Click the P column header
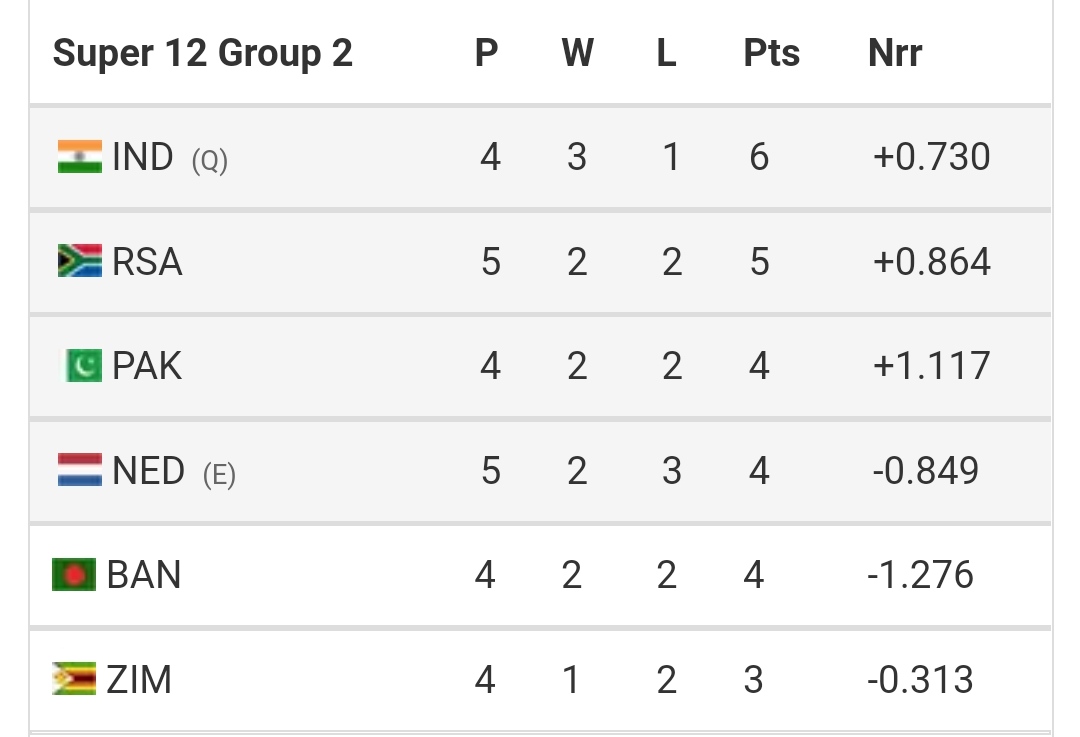The width and height of the screenshot is (1080, 737). (x=486, y=53)
